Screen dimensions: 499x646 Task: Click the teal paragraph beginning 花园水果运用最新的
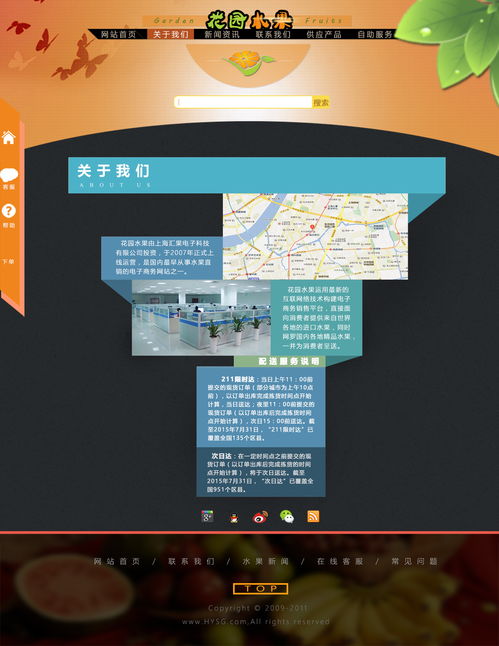pos(317,318)
